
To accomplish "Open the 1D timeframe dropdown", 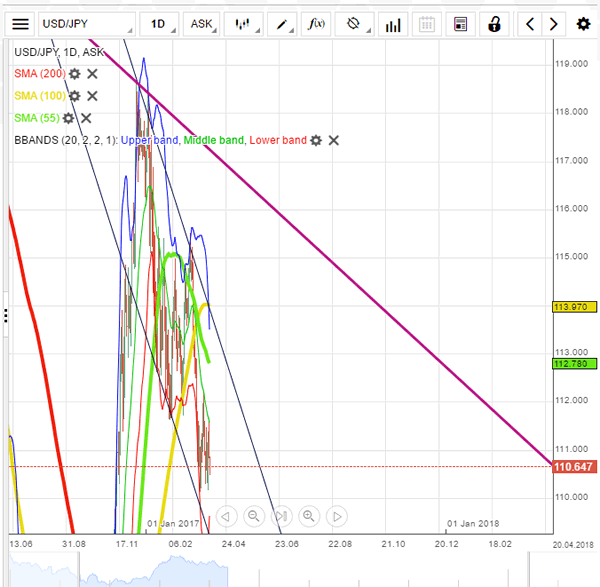I will click(158, 23).
